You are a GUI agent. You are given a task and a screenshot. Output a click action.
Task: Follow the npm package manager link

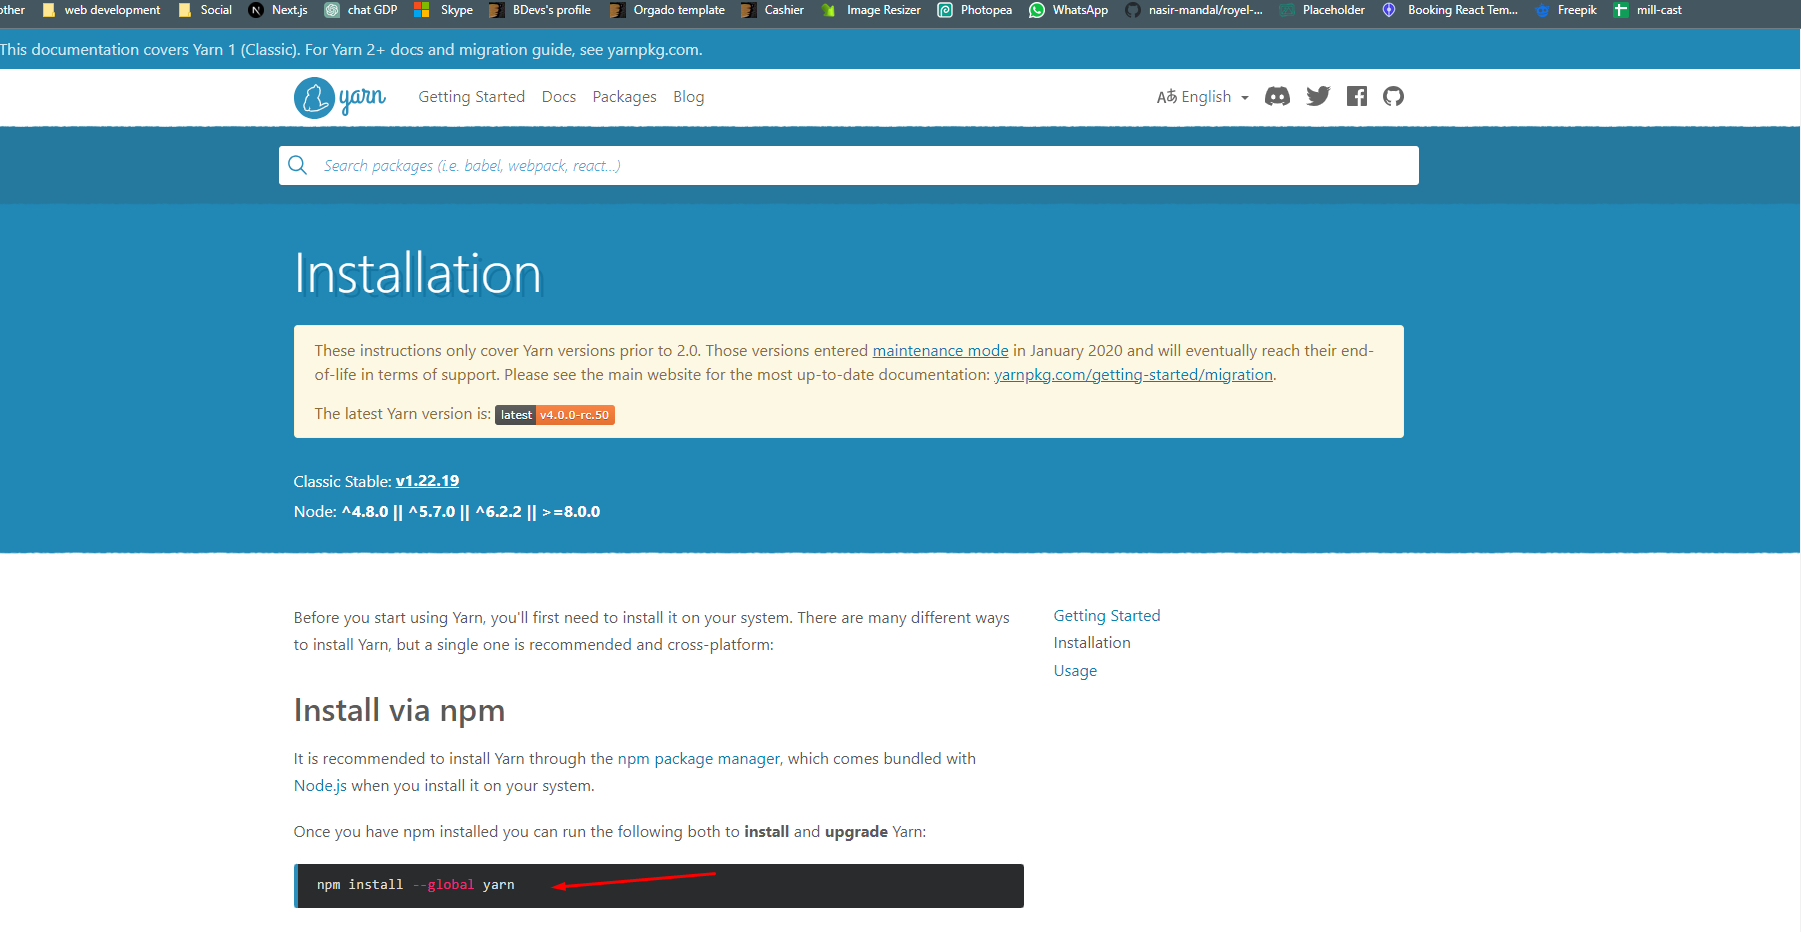coord(698,758)
